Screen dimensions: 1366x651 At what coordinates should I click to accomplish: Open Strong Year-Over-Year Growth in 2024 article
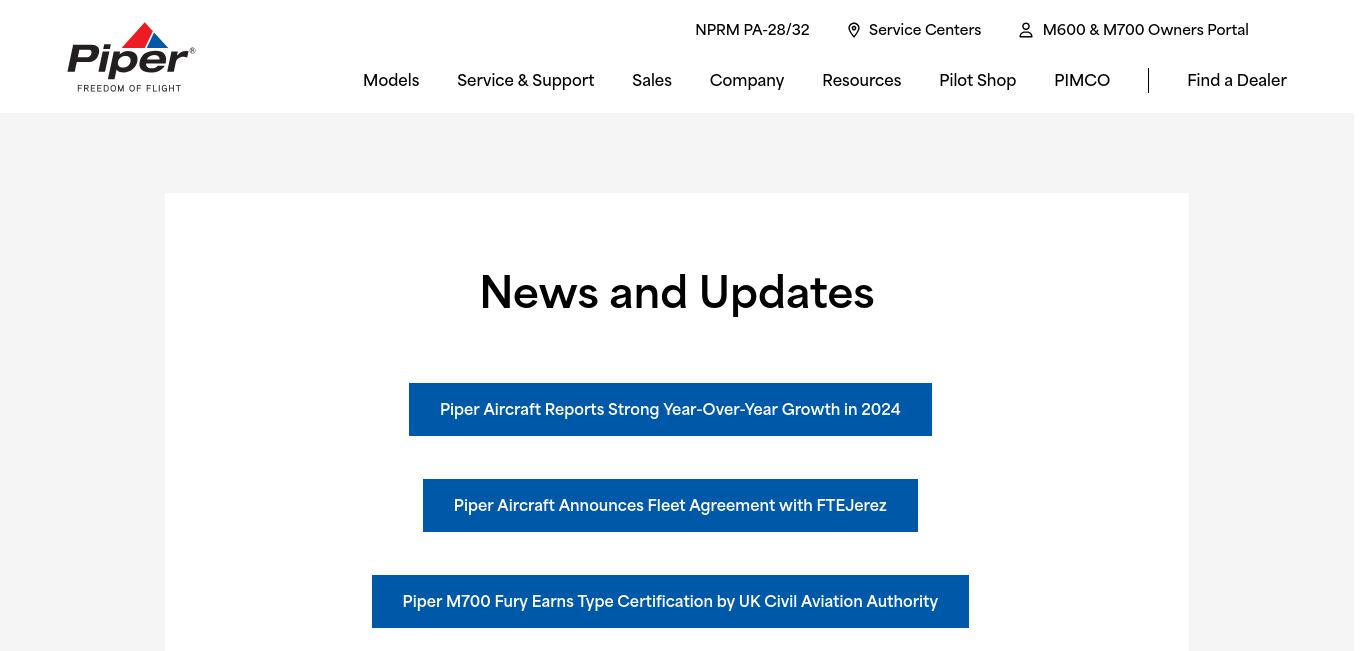670,409
